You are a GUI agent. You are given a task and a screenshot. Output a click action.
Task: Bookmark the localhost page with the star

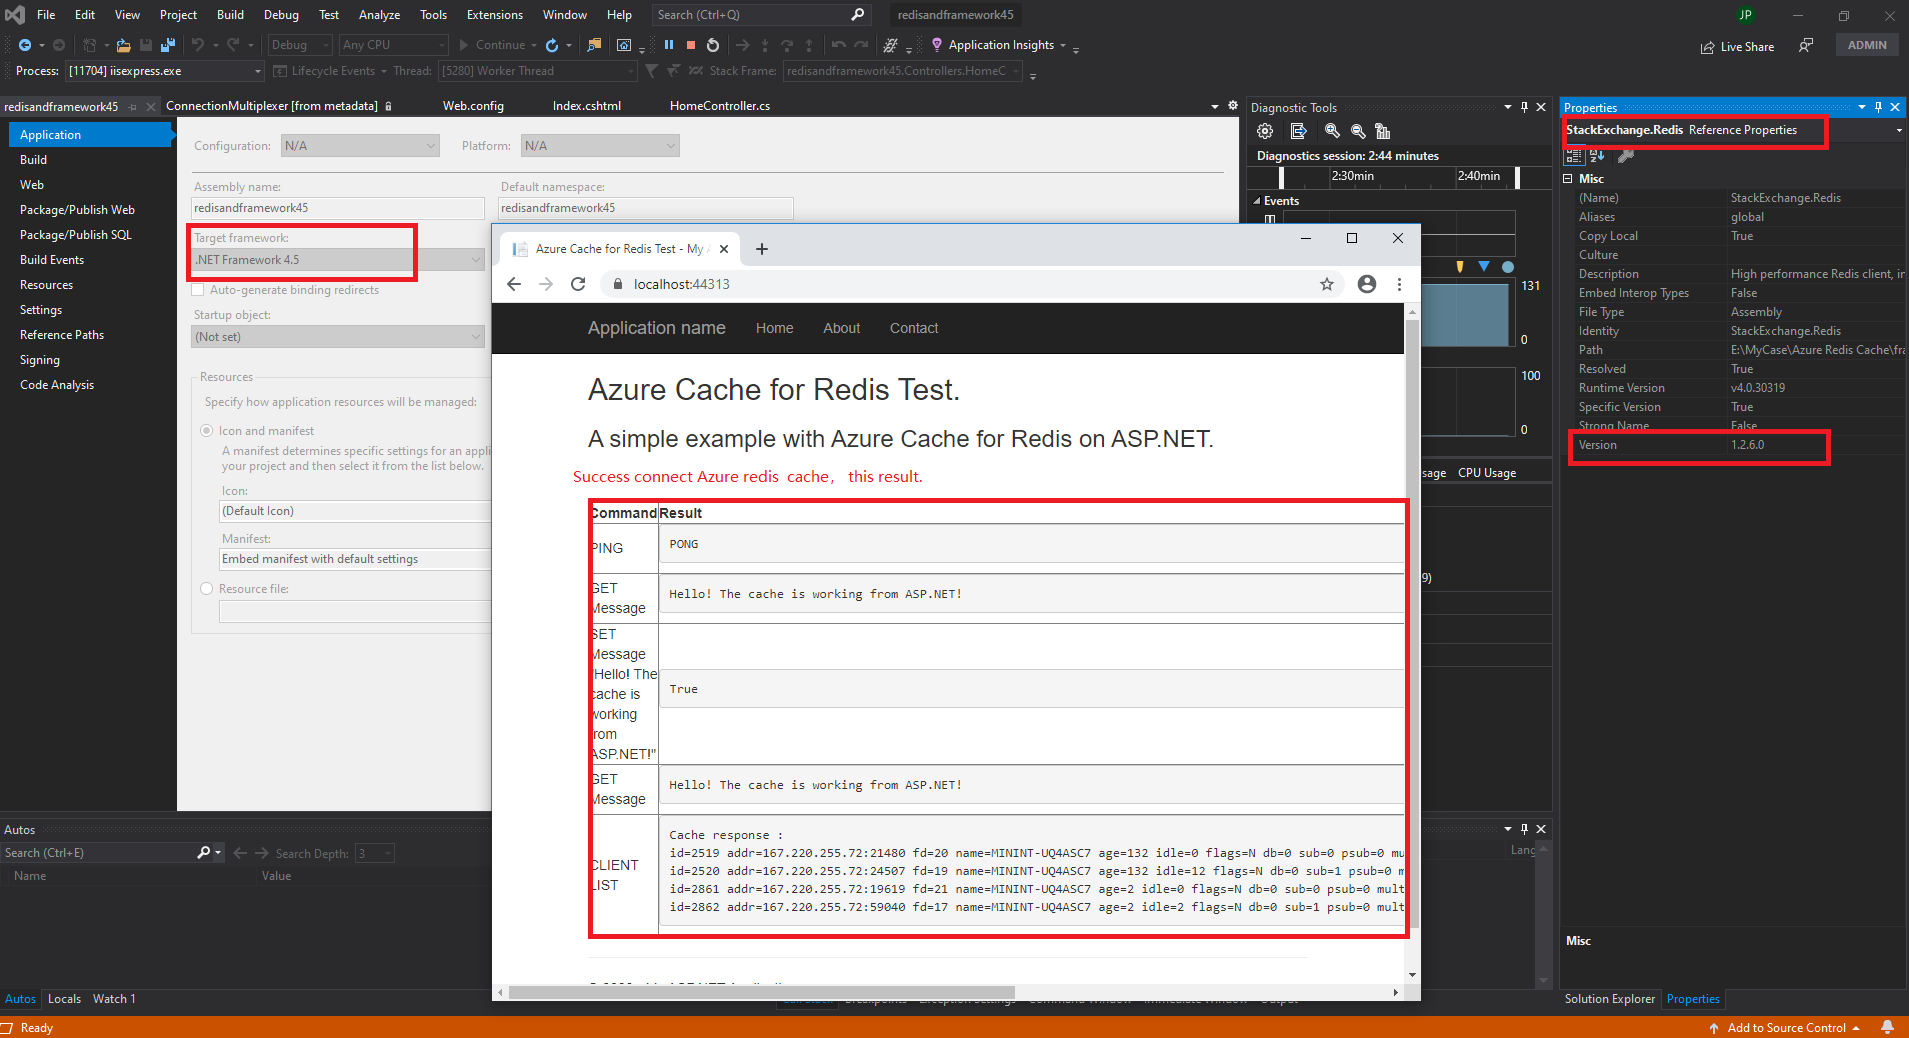tap(1327, 284)
